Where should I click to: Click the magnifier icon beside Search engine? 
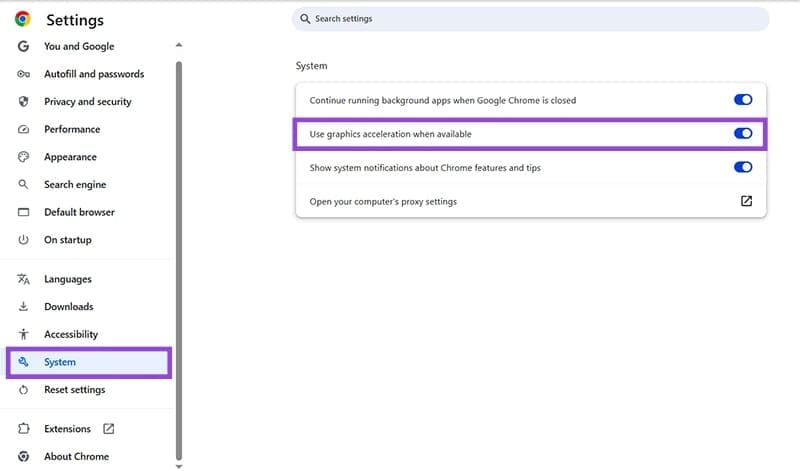click(23, 185)
